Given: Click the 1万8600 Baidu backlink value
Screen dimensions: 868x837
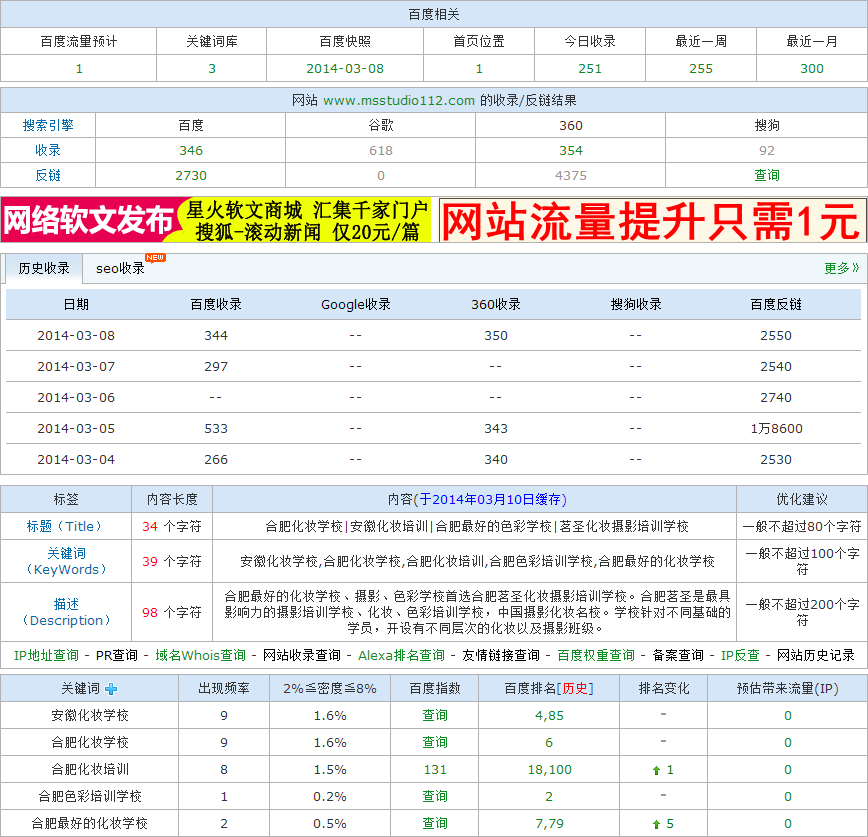Looking at the screenshot, I should click(776, 428).
